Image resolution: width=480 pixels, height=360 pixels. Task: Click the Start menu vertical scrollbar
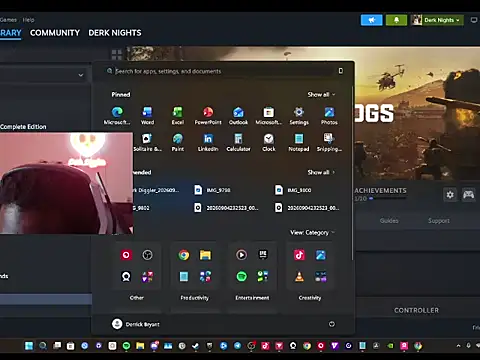tap(352, 173)
